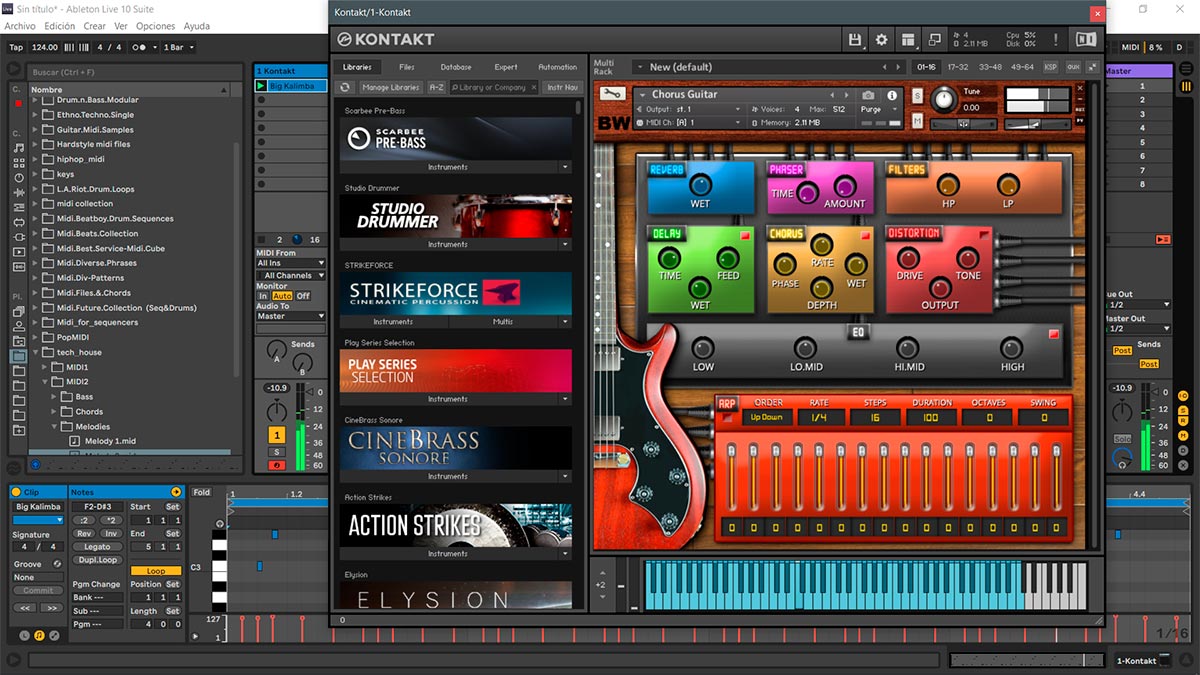Show Chorus Guitar info icon
The width and height of the screenshot is (1200, 675).
(892, 95)
